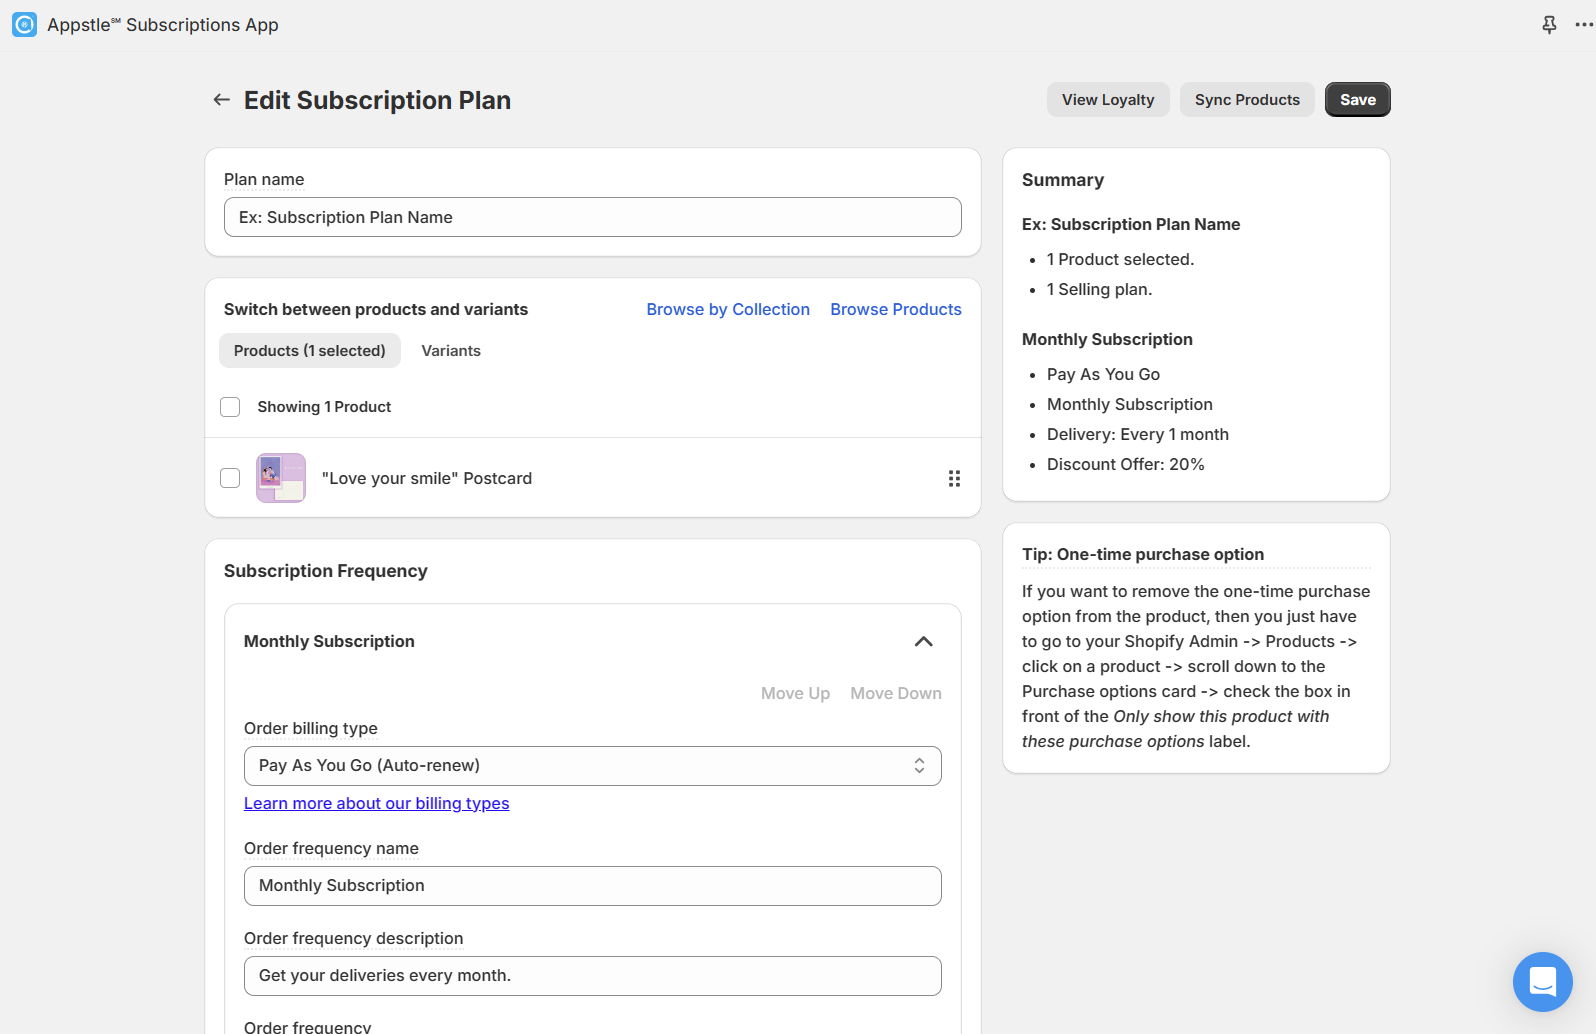Switch to the Products (1 selected) tab
This screenshot has height=1034, width=1596.
(310, 351)
